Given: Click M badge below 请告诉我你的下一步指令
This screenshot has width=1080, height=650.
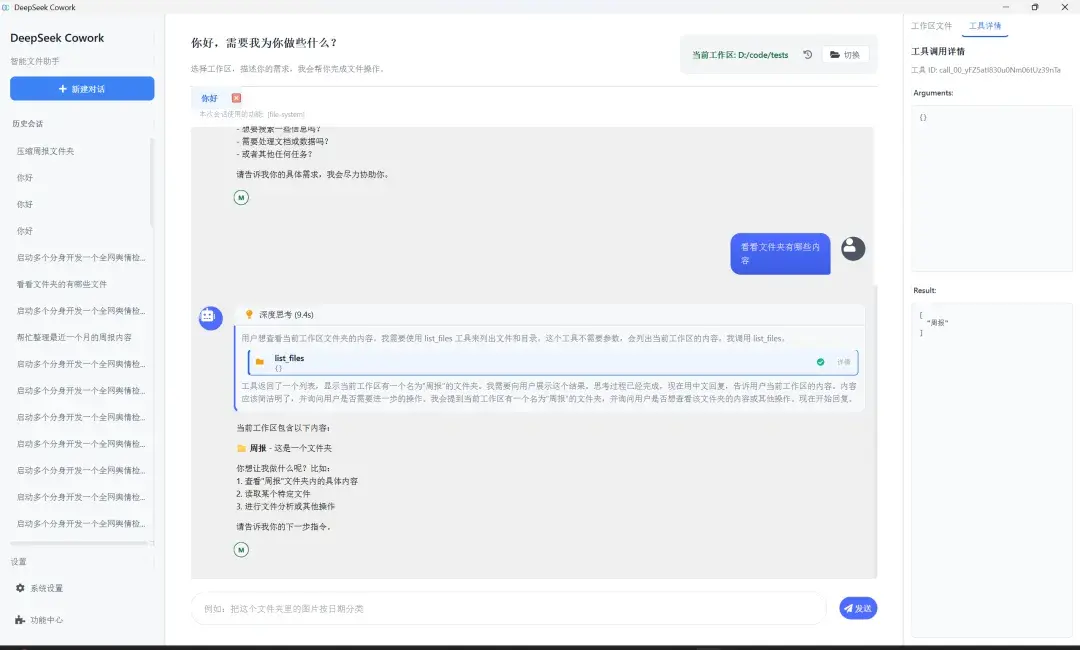Looking at the screenshot, I should (x=241, y=549).
